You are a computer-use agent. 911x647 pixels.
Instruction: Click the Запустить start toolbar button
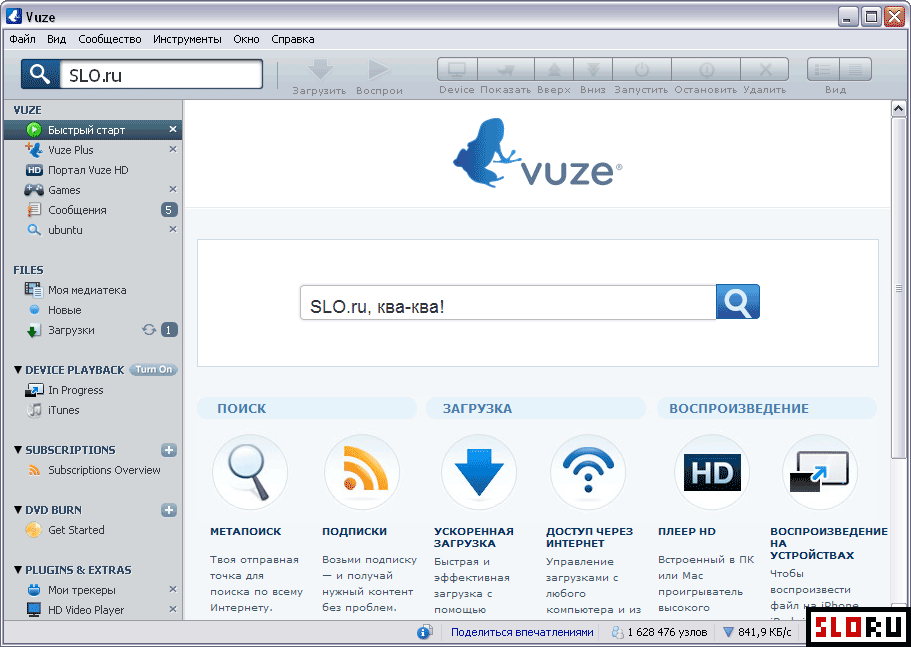point(641,70)
